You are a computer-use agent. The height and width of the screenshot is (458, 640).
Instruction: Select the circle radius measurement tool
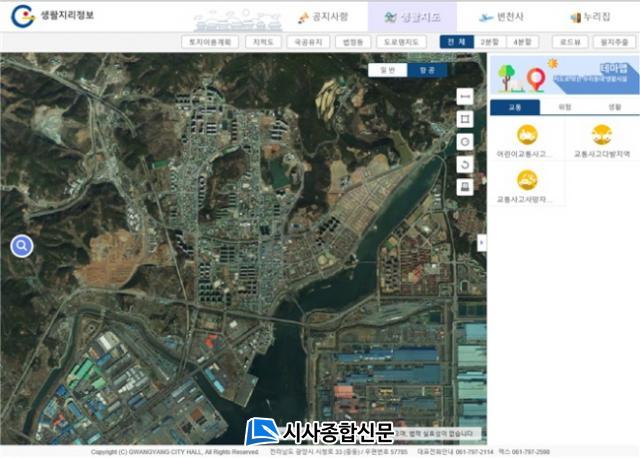pyautogui.click(x=464, y=141)
